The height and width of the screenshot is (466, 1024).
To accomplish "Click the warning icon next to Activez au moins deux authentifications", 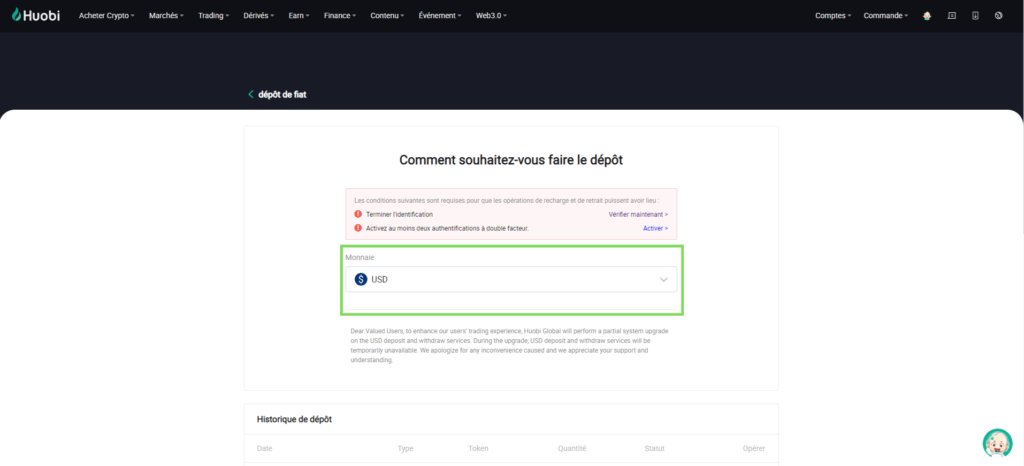I will (358, 228).
